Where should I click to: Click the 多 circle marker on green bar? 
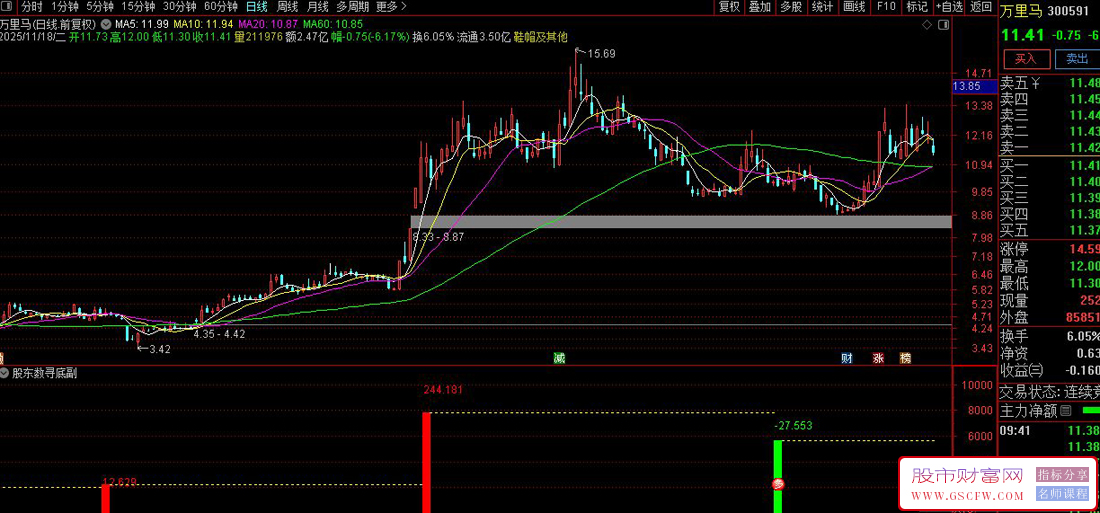777,484
